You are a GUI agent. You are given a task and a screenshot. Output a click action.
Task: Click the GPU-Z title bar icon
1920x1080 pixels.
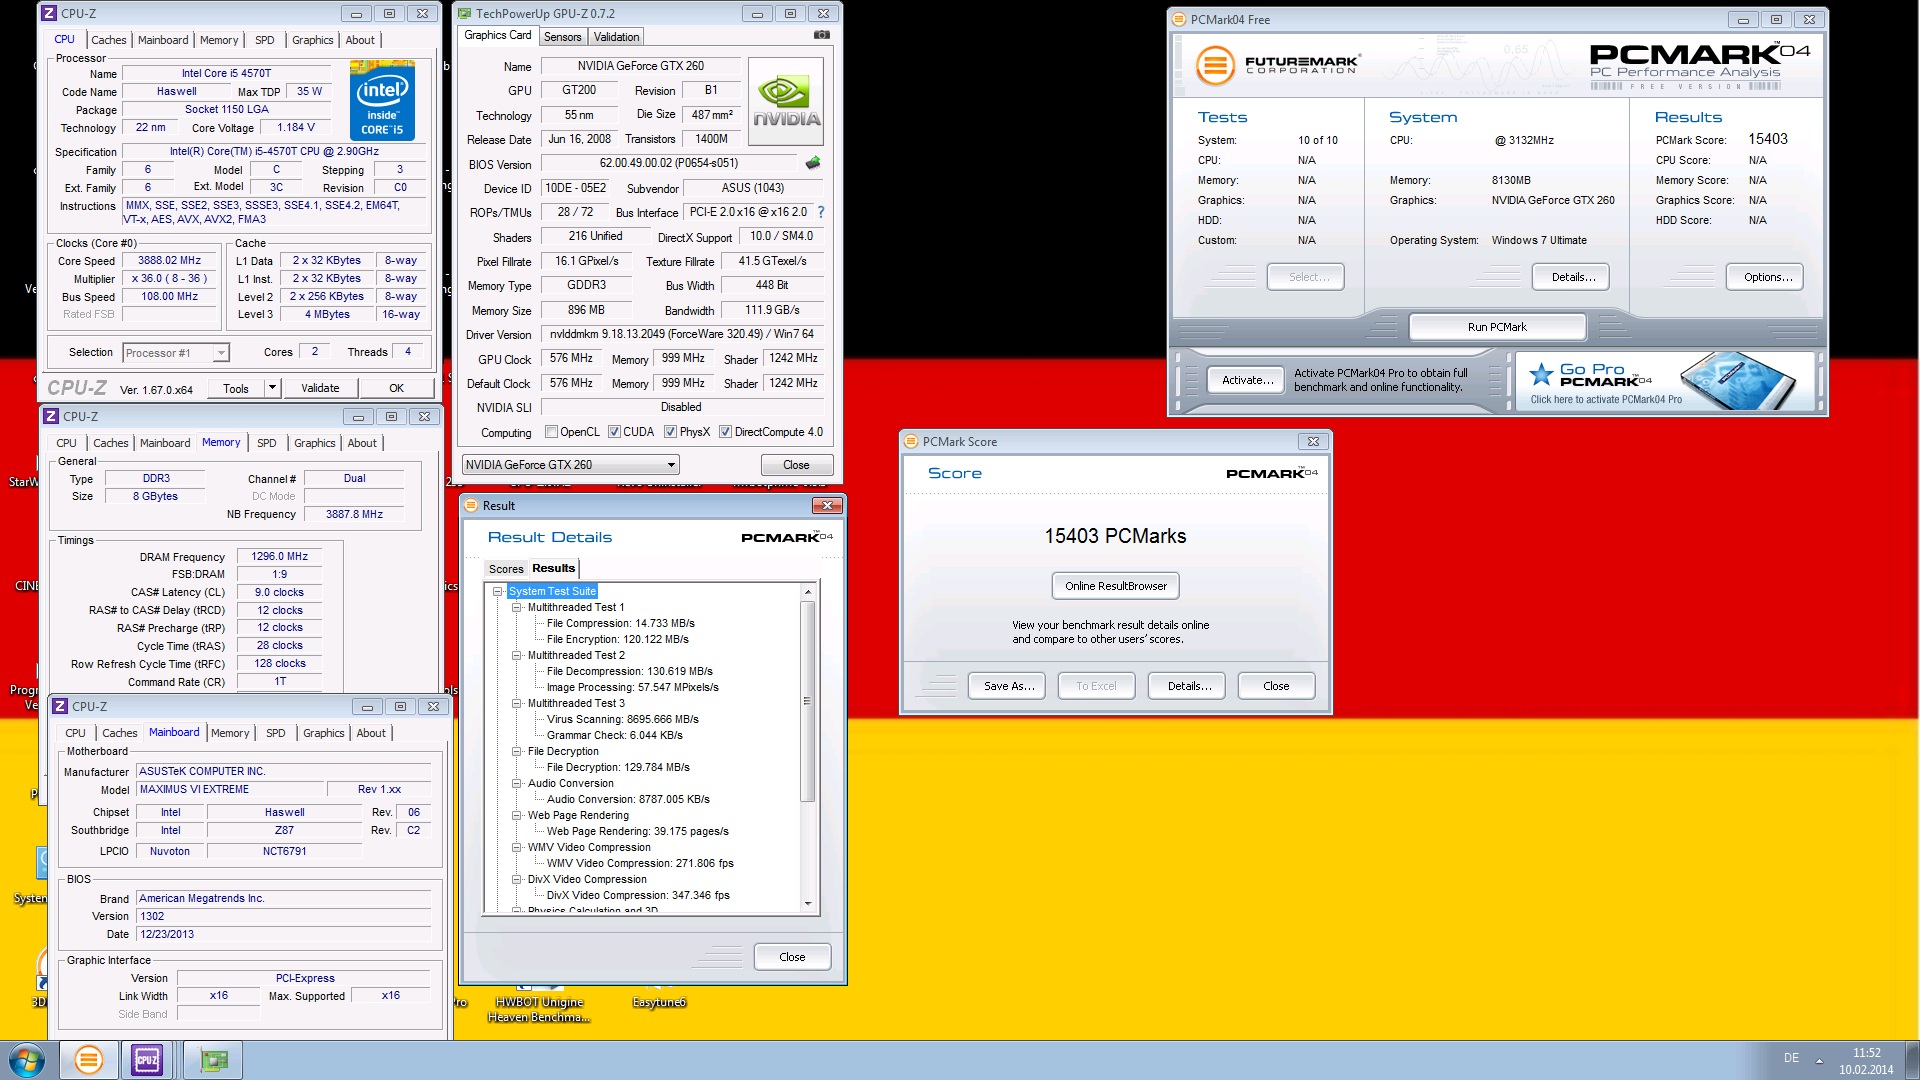[464, 14]
